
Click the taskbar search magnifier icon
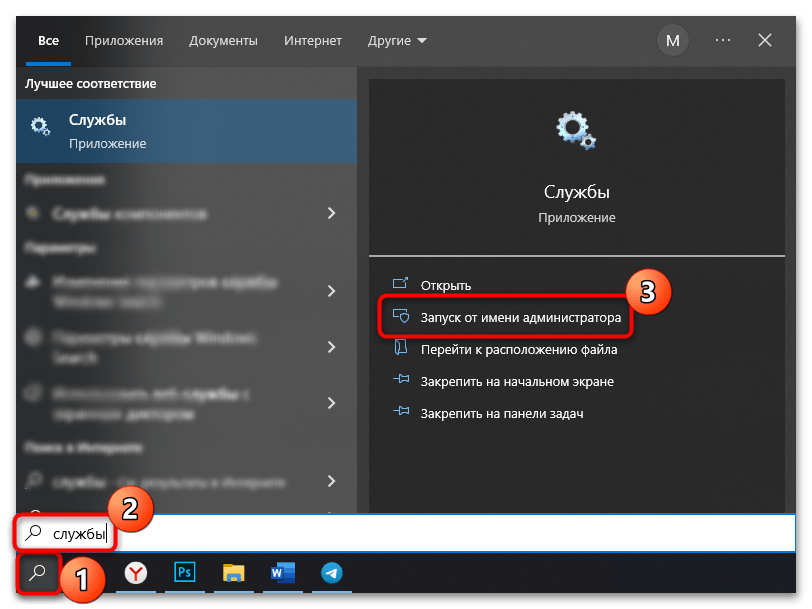(x=38, y=573)
